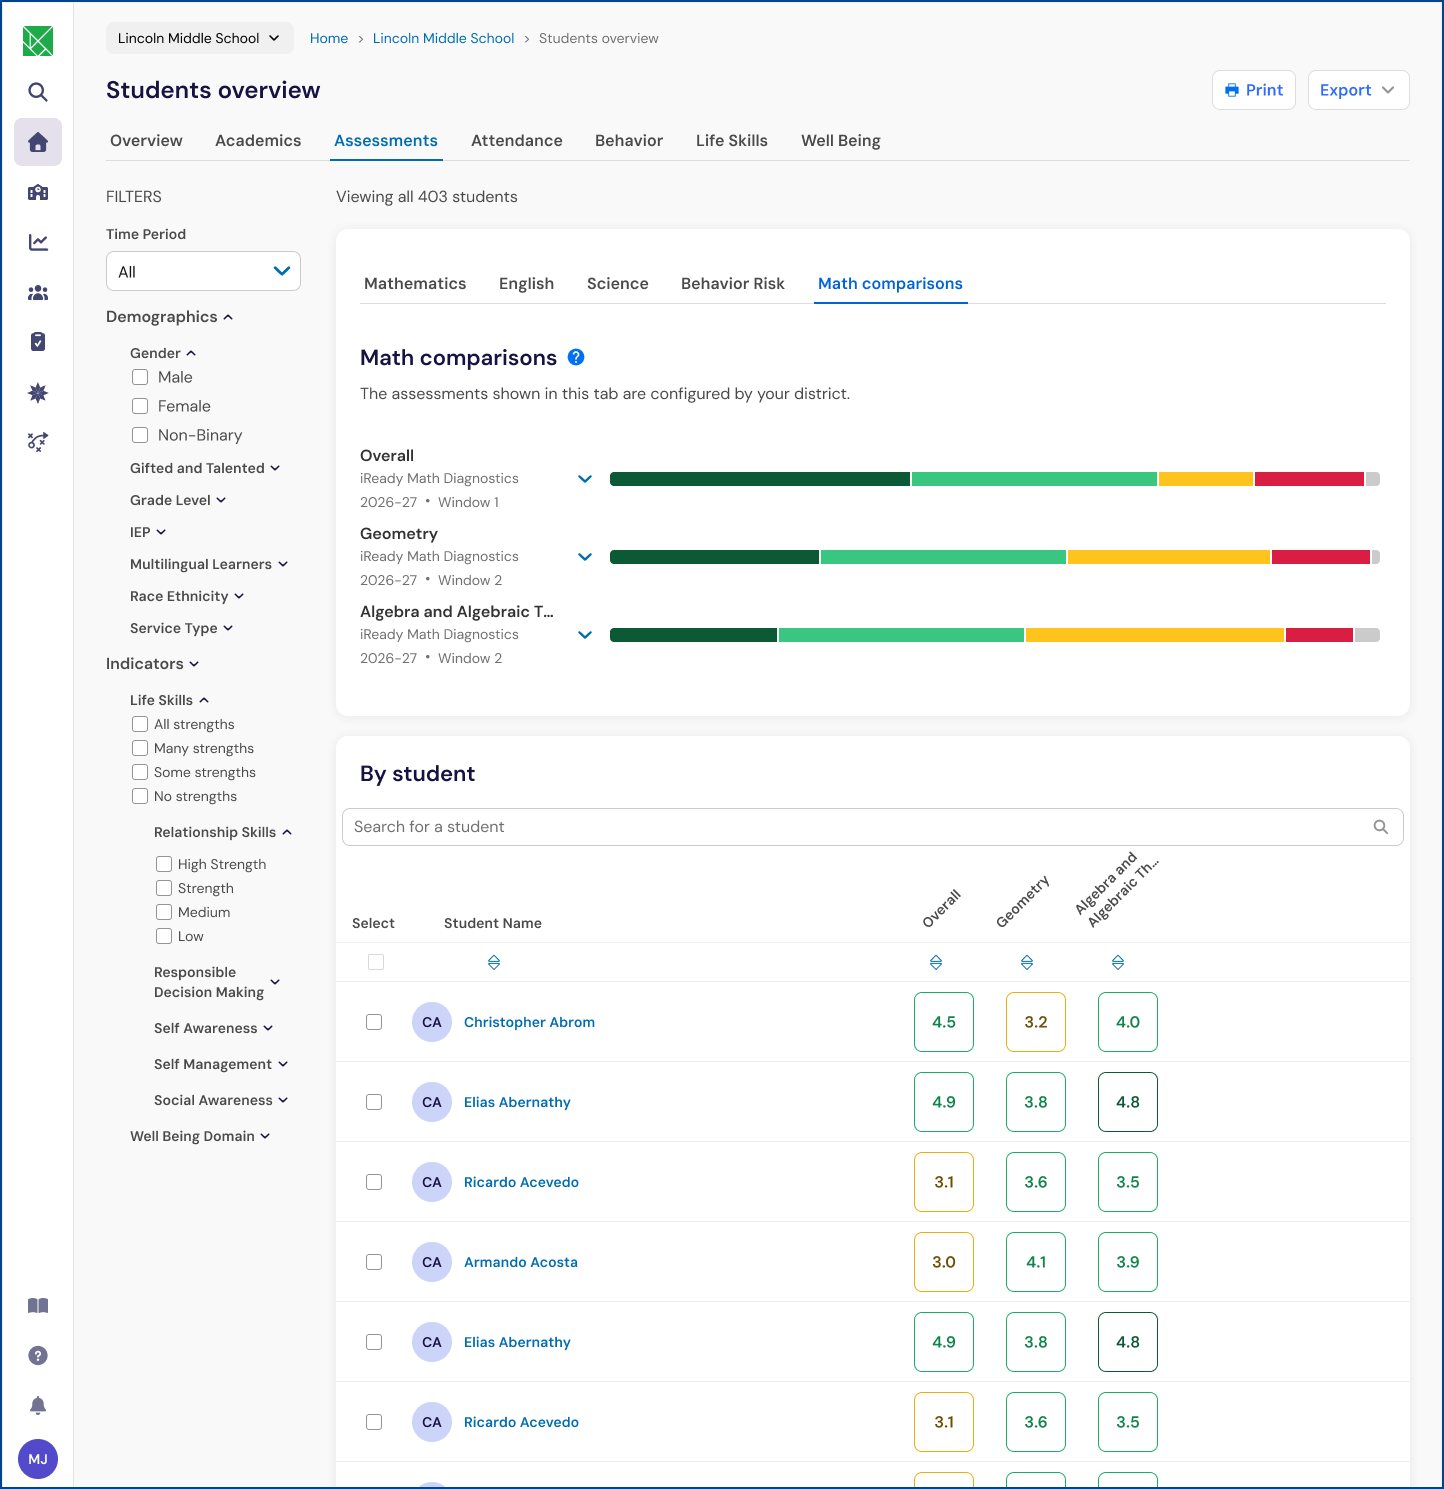1444x1489 pixels.
Task: Sort by Geometry column arrows
Action: click(x=1027, y=962)
